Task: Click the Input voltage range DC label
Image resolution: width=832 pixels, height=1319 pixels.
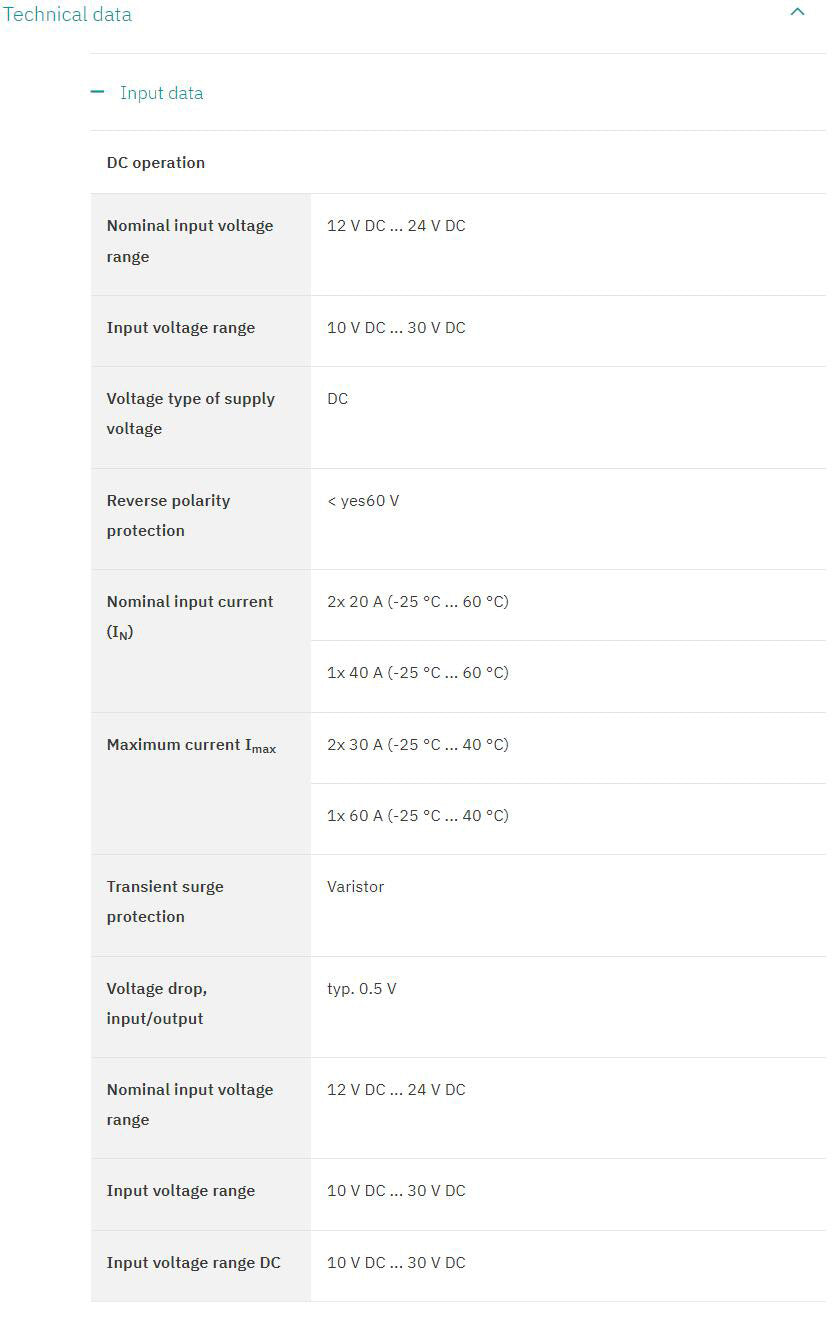Action: 193,1262
